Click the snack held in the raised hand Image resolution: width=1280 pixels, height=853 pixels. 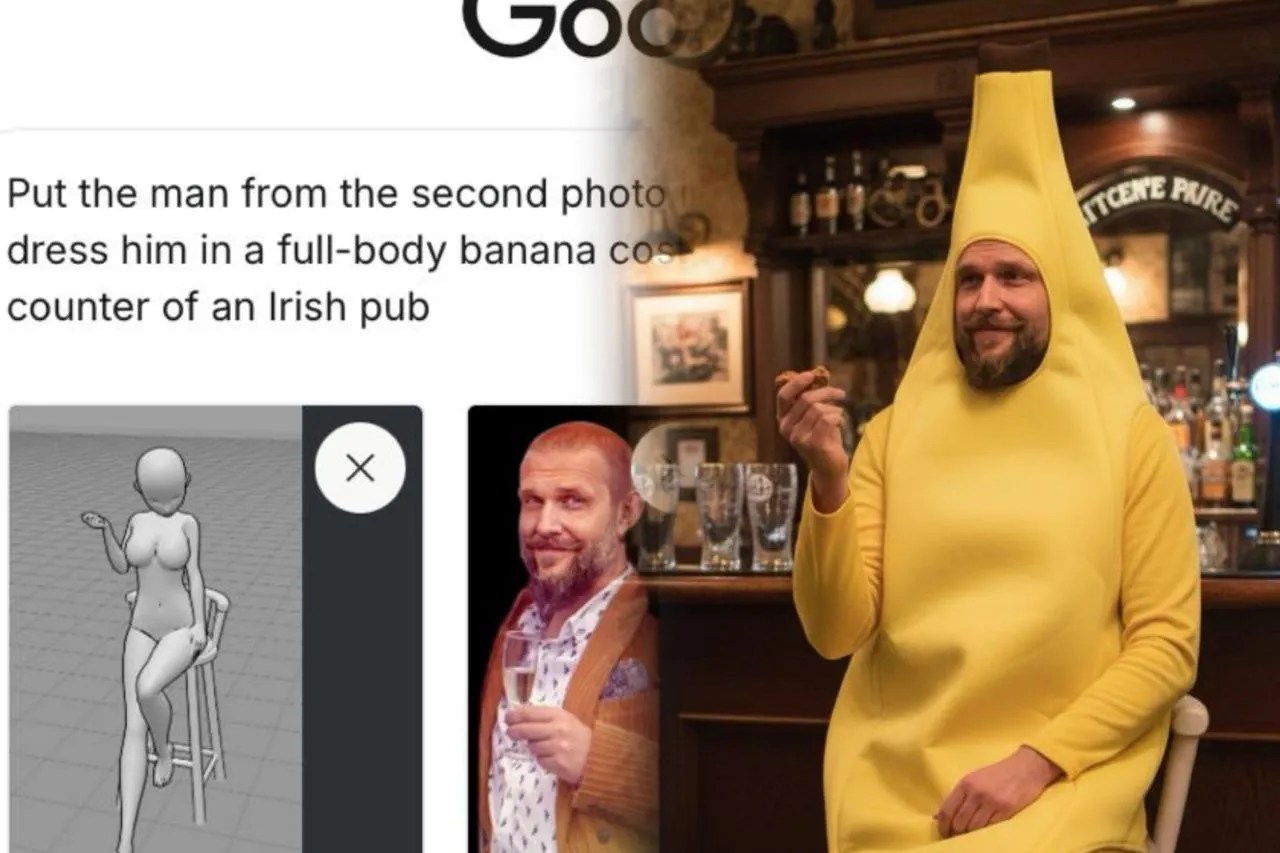[803, 378]
